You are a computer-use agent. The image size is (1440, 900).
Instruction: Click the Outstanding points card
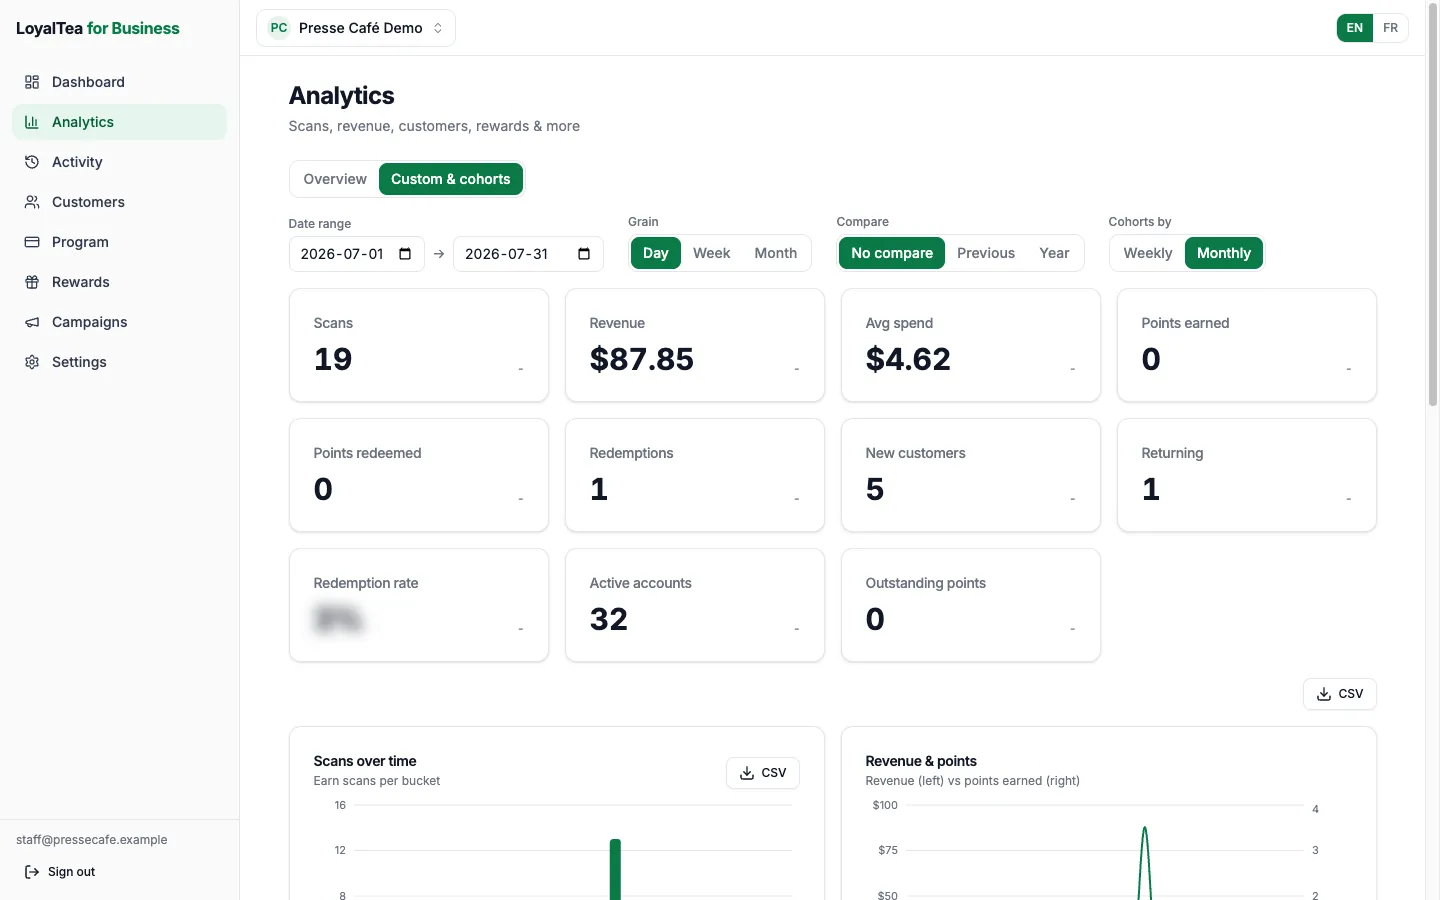point(971,605)
